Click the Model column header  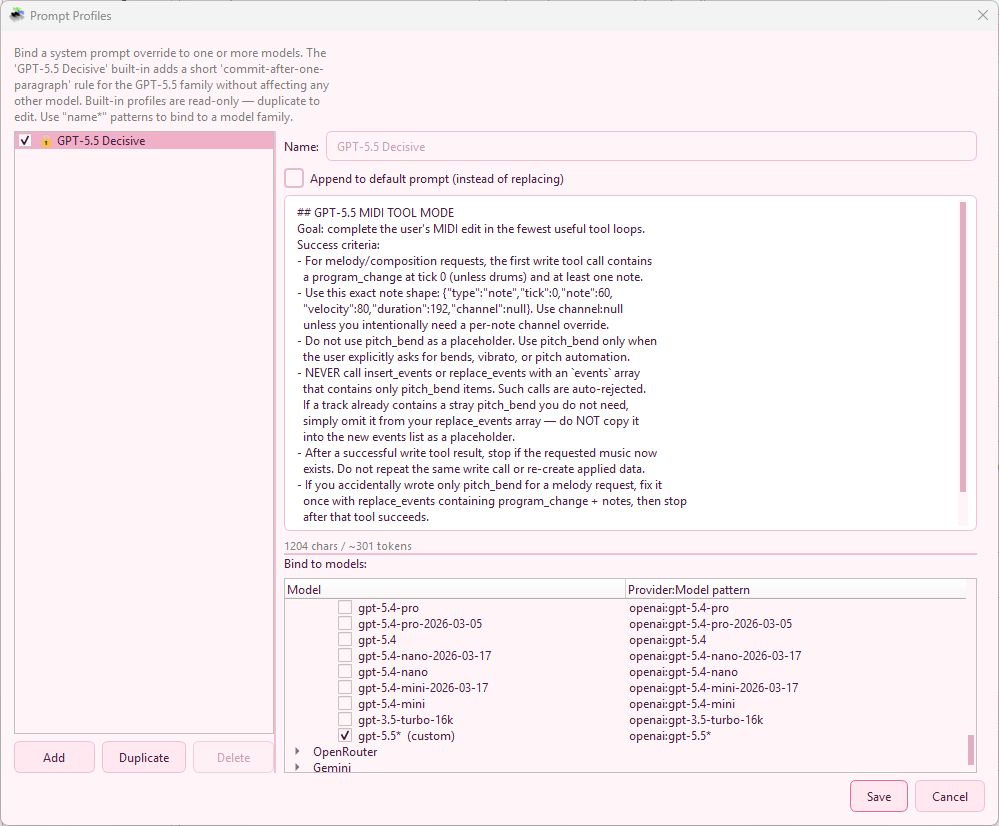455,590
